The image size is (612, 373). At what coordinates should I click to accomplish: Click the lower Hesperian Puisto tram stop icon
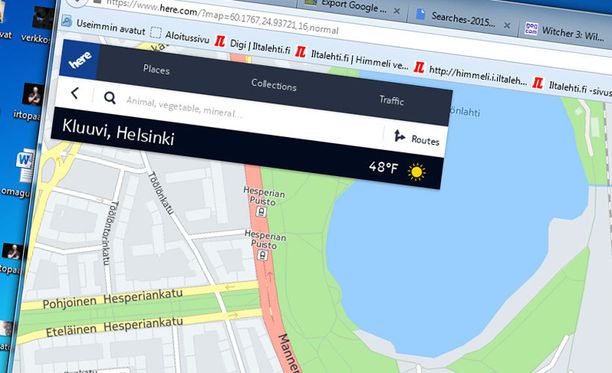pos(263,256)
